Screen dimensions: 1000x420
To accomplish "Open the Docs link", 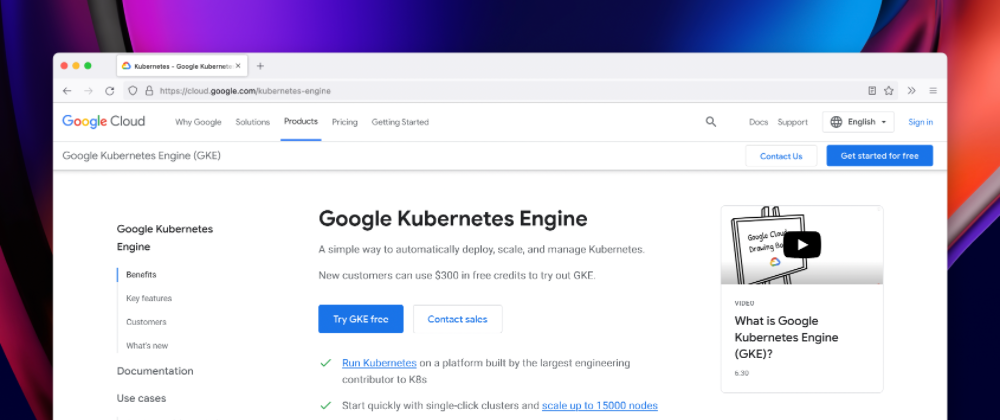I will pos(758,122).
